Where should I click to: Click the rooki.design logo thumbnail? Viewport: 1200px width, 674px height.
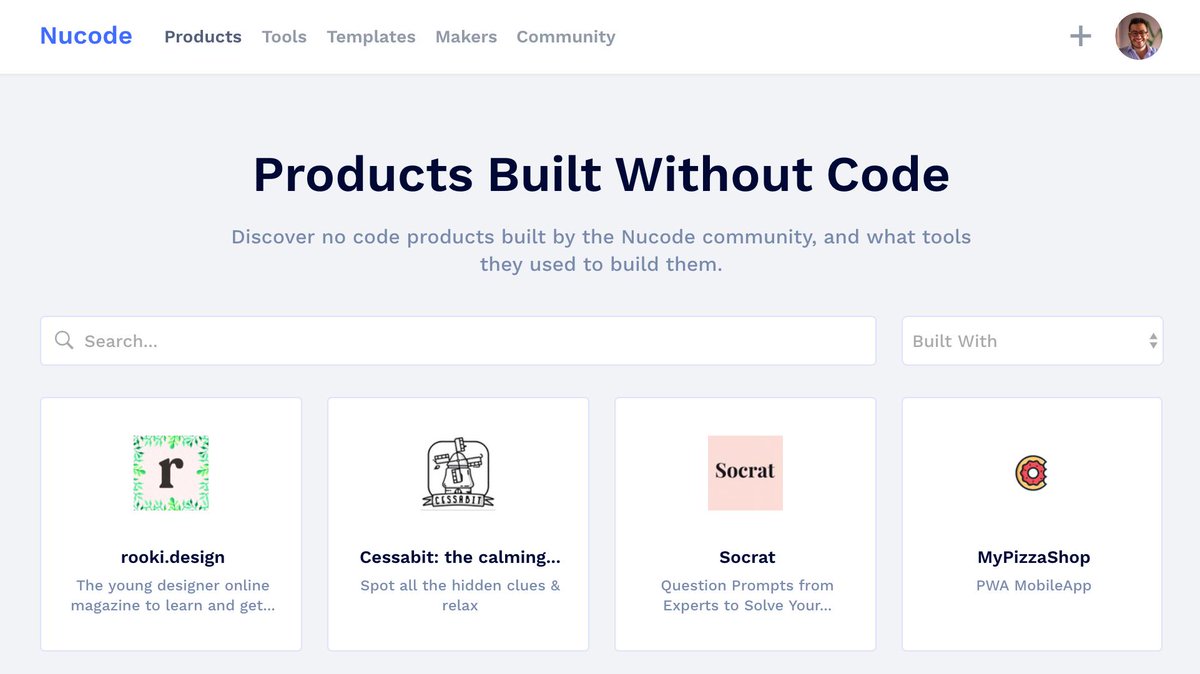[x=171, y=473]
